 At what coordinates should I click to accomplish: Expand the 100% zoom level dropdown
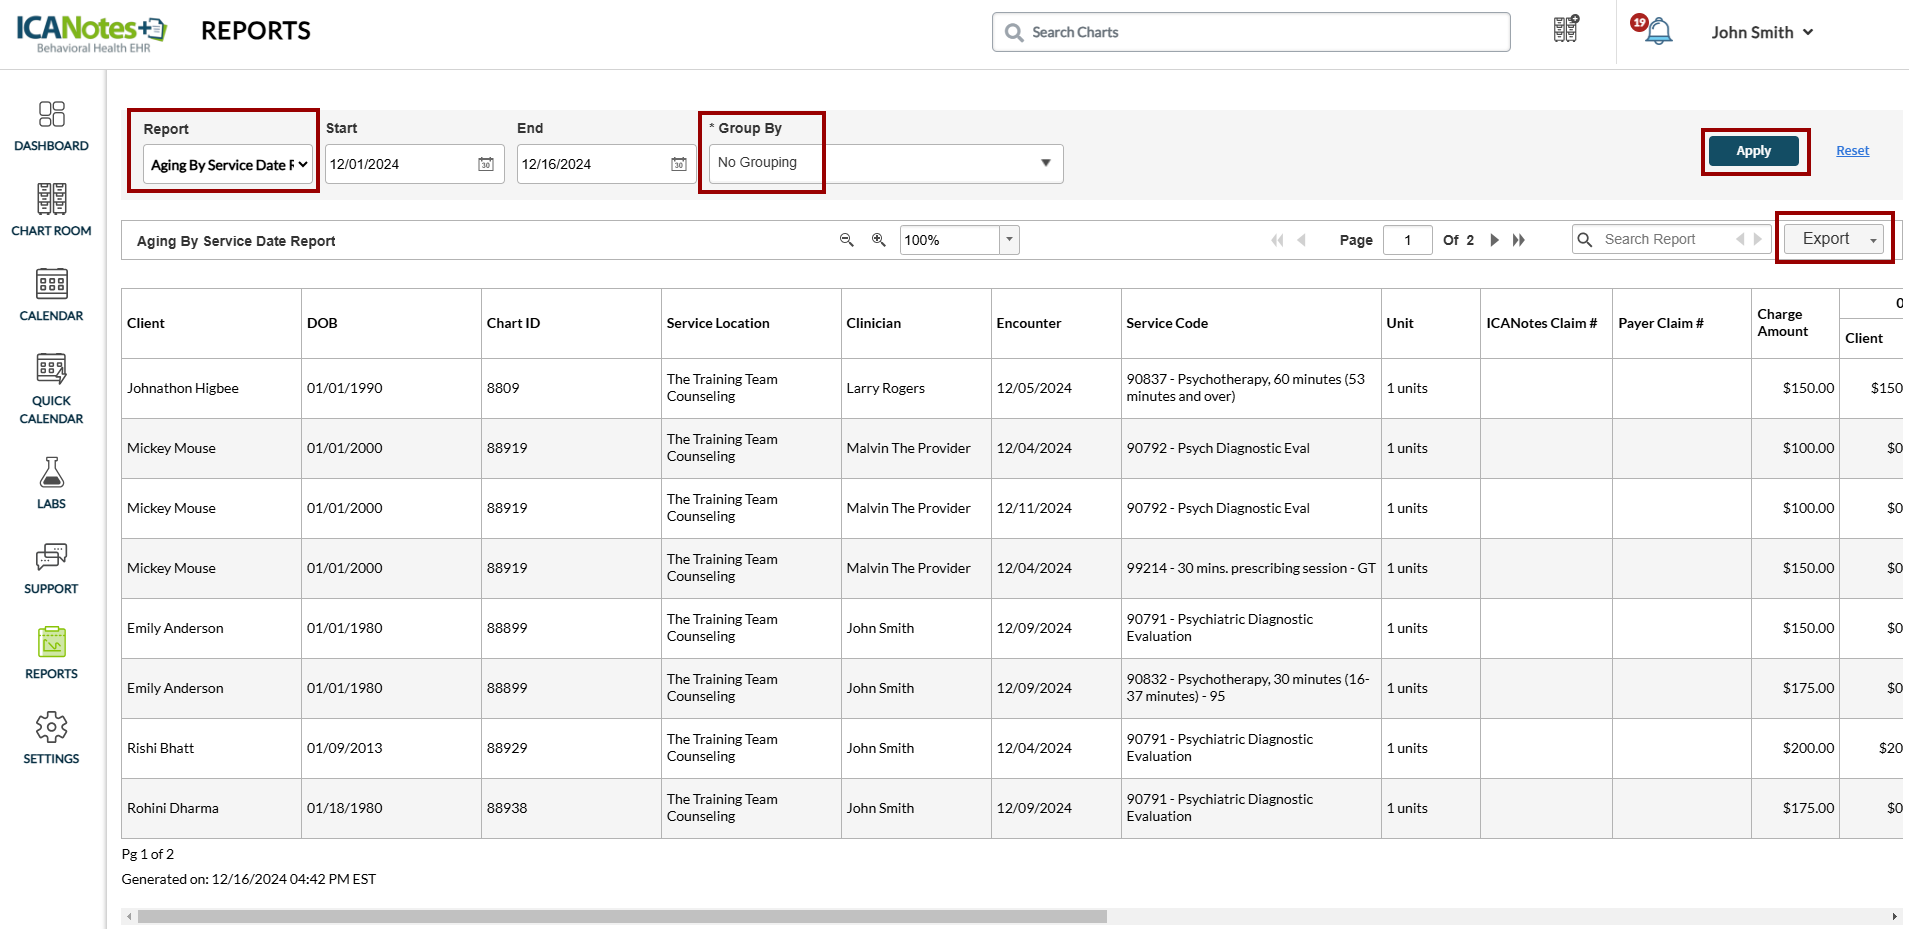pyautogui.click(x=1009, y=240)
